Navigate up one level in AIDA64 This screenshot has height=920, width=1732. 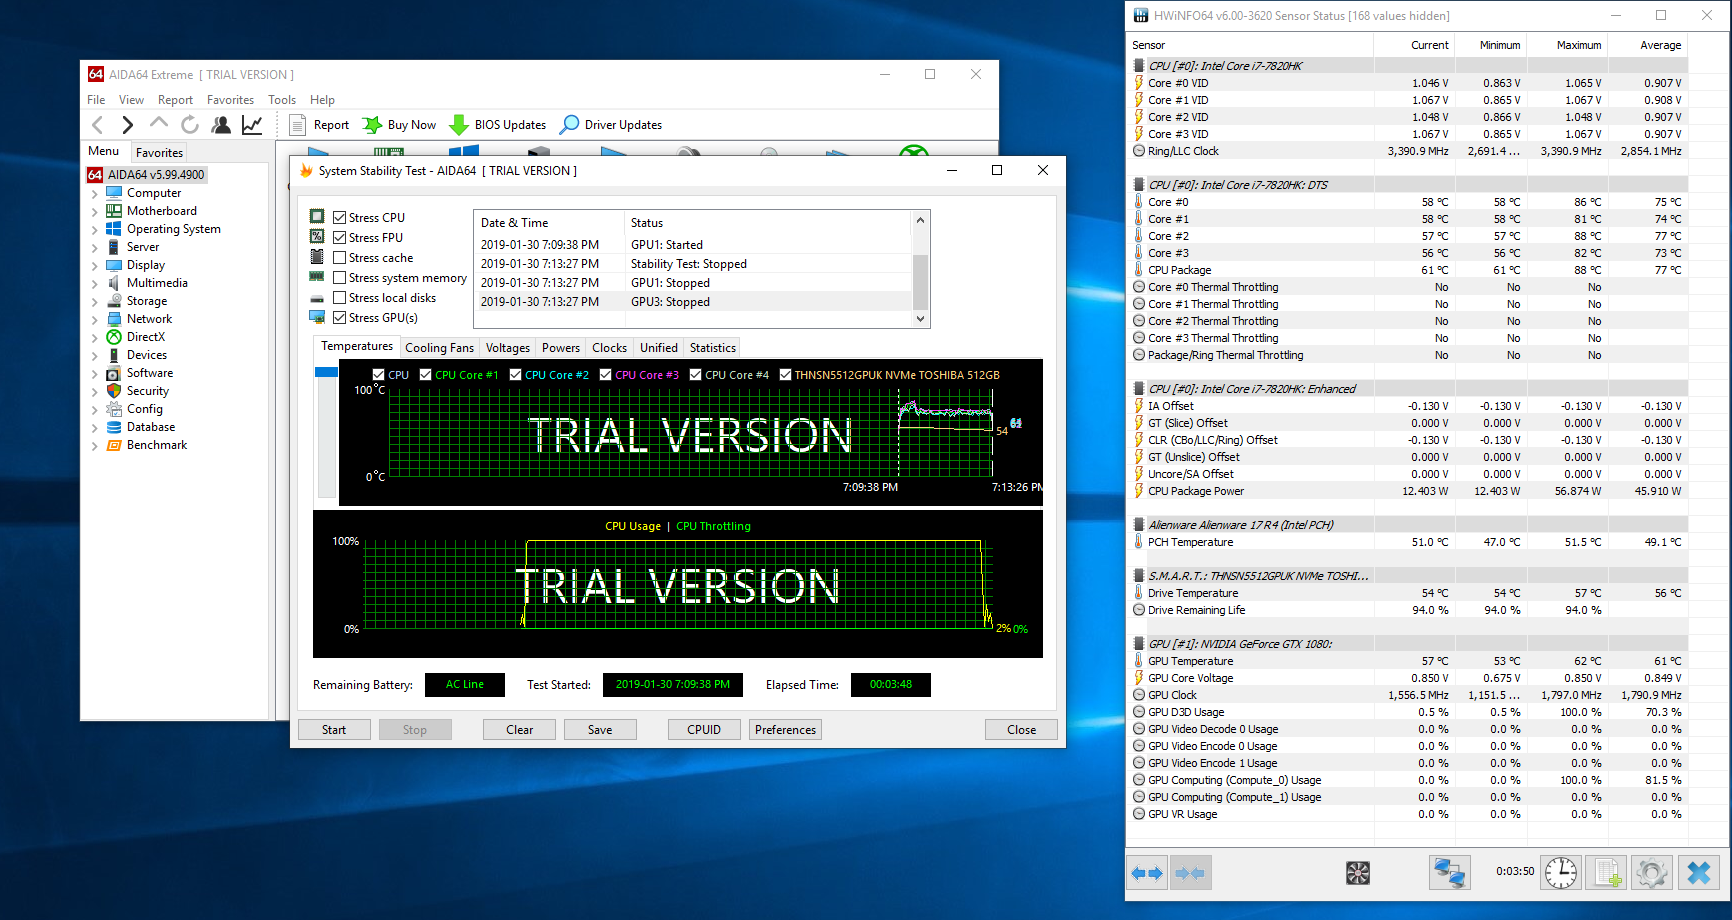(158, 123)
